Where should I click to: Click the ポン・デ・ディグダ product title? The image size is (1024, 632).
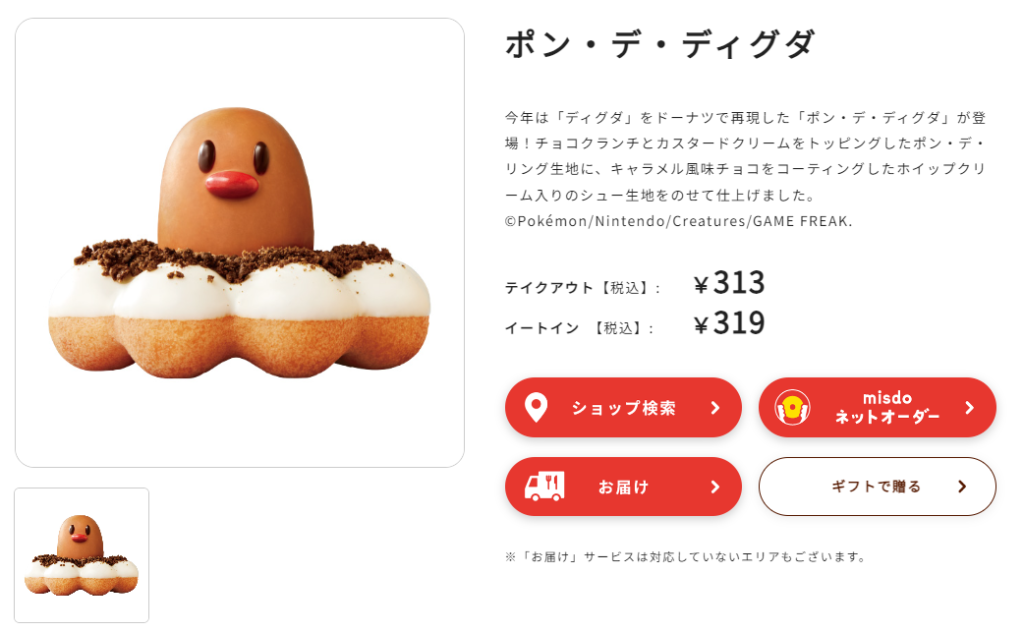coord(660,44)
